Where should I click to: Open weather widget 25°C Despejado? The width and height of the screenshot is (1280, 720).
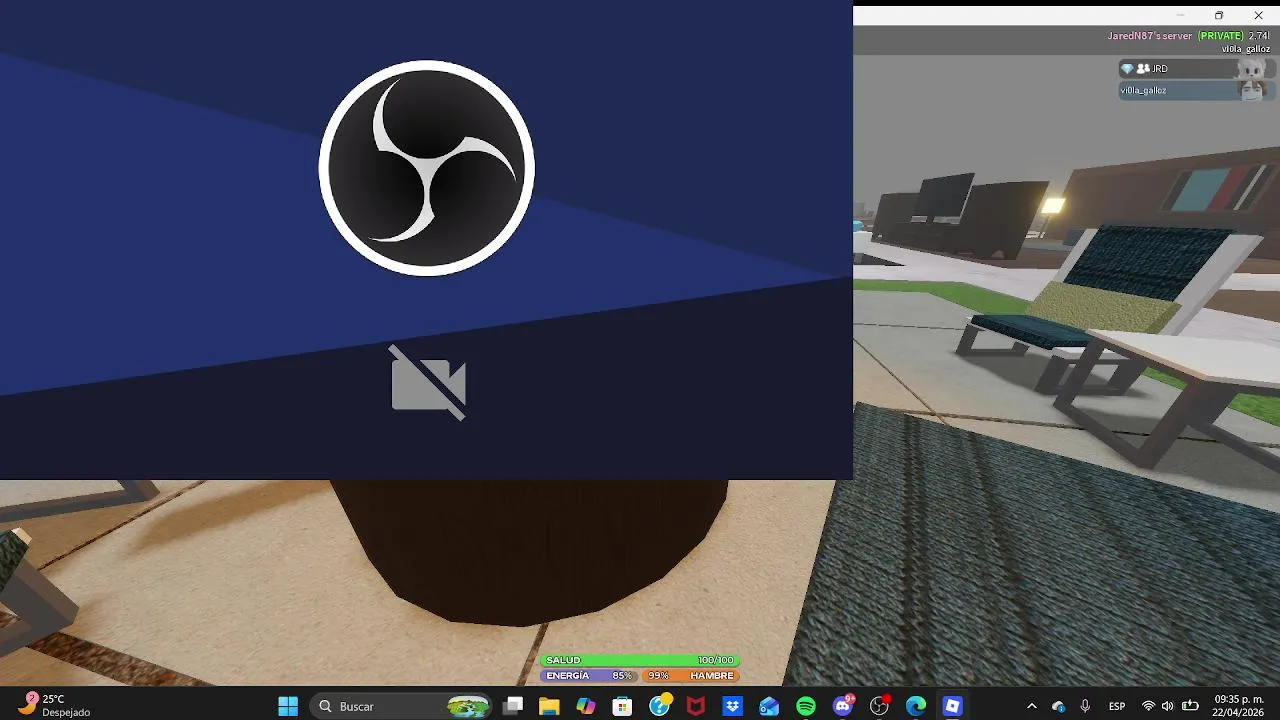coord(54,705)
